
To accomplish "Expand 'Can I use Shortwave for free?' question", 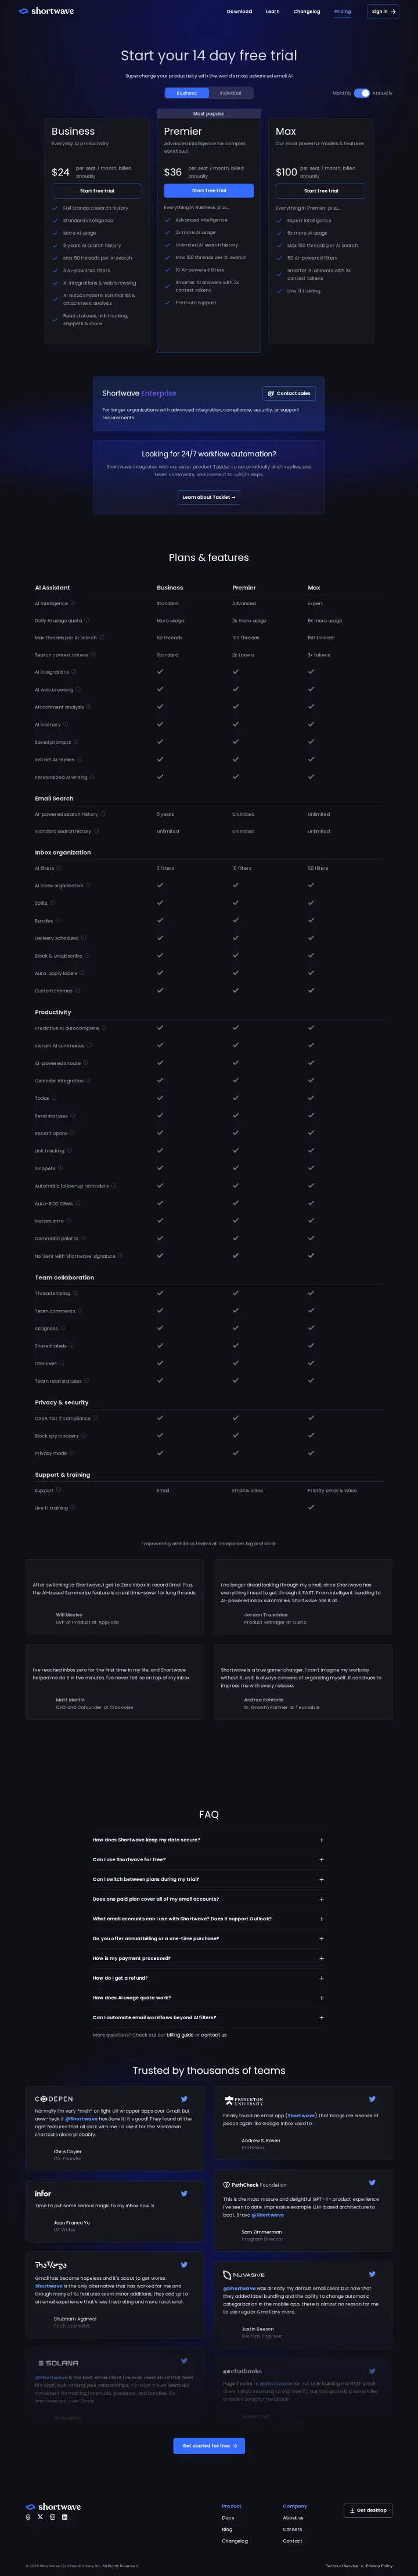I will coord(209,1860).
